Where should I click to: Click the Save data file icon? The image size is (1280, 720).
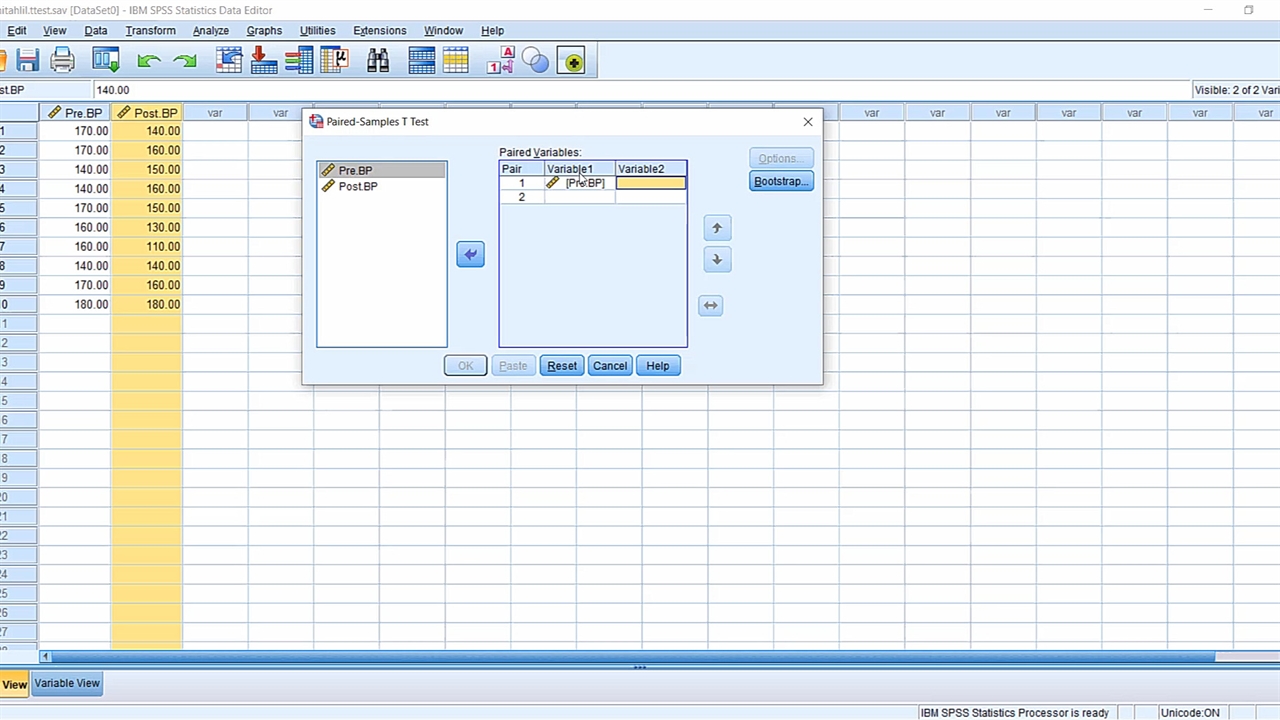click(x=27, y=62)
